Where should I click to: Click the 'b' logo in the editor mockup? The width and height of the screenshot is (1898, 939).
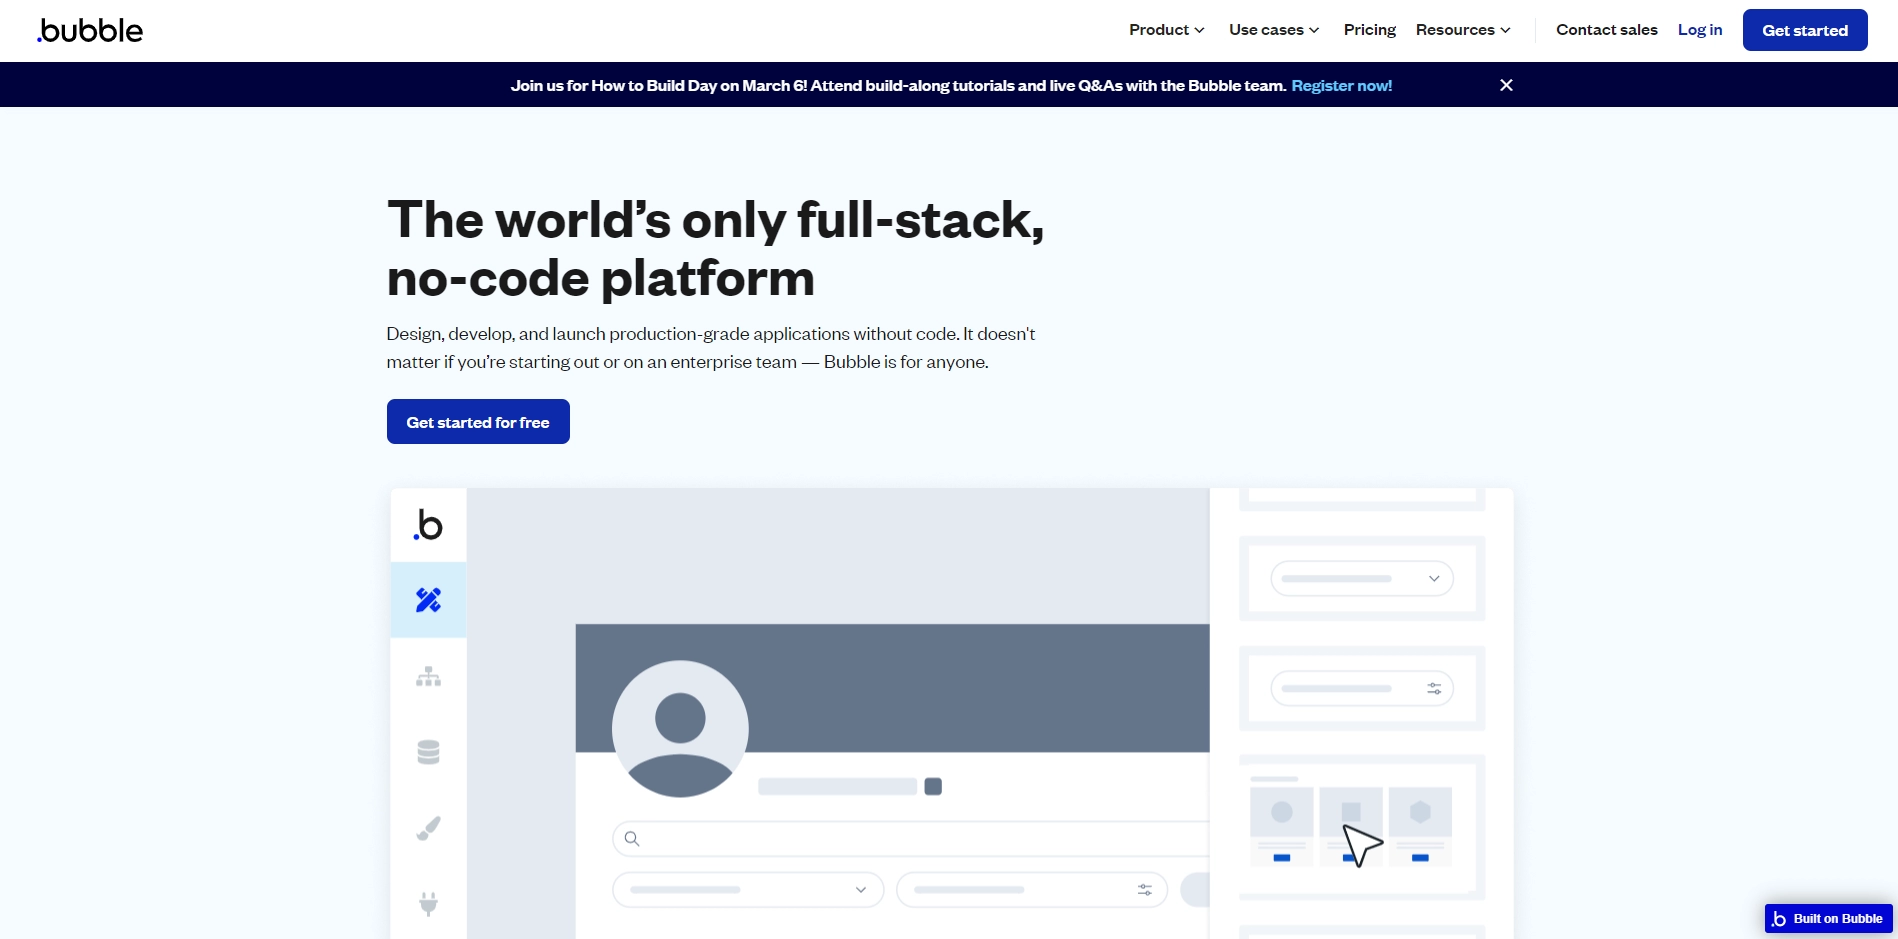click(428, 525)
